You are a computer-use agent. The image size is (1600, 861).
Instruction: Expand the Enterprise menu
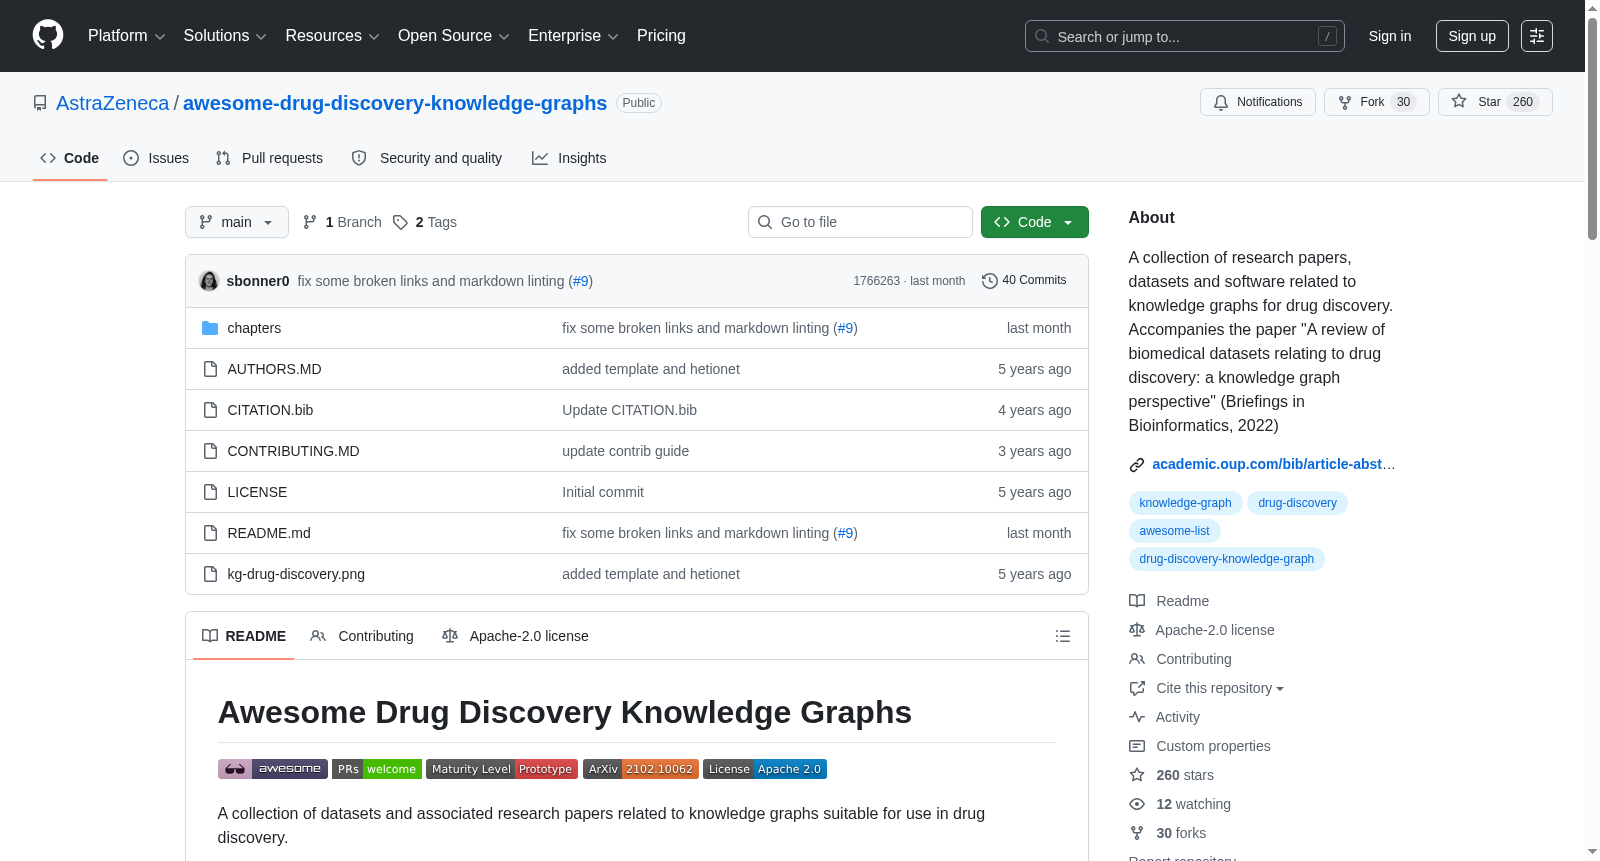click(573, 36)
